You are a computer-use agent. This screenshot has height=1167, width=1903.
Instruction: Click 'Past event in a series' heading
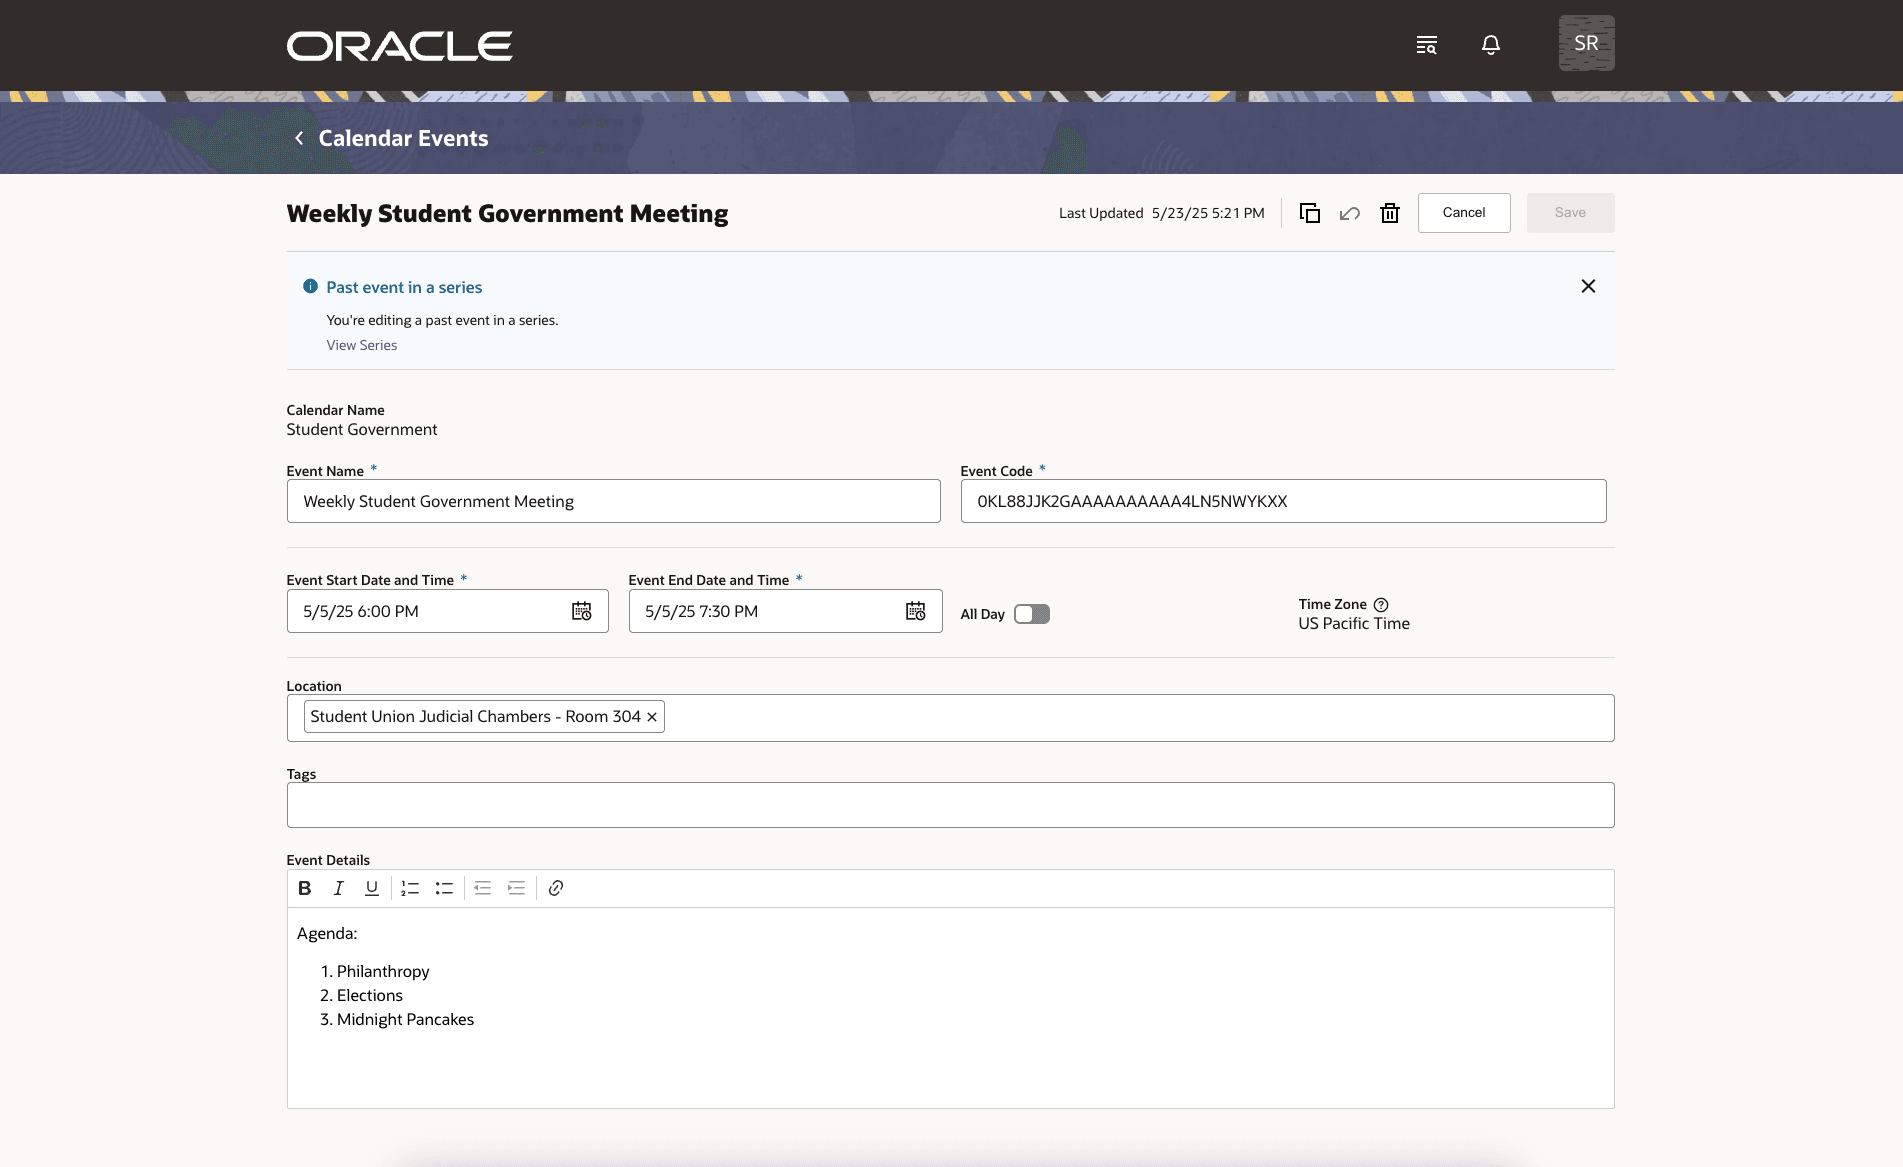point(404,287)
